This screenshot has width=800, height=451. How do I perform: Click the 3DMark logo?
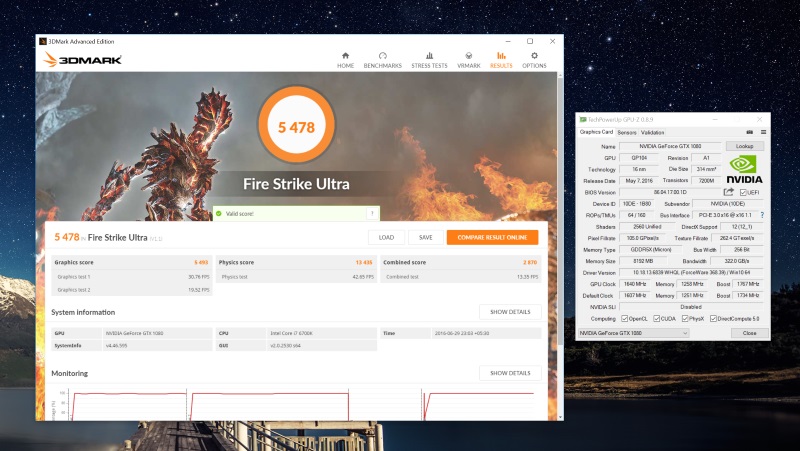click(x=83, y=60)
